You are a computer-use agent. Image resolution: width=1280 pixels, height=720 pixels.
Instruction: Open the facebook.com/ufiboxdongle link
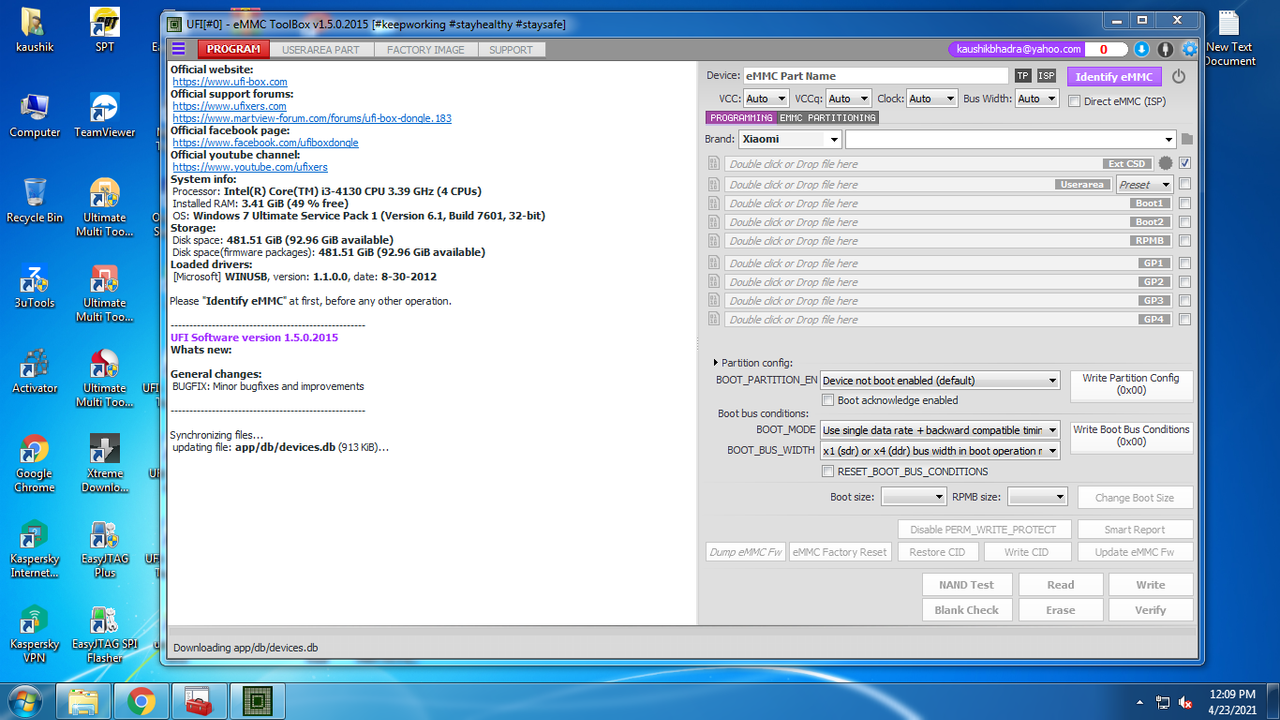click(265, 143)
